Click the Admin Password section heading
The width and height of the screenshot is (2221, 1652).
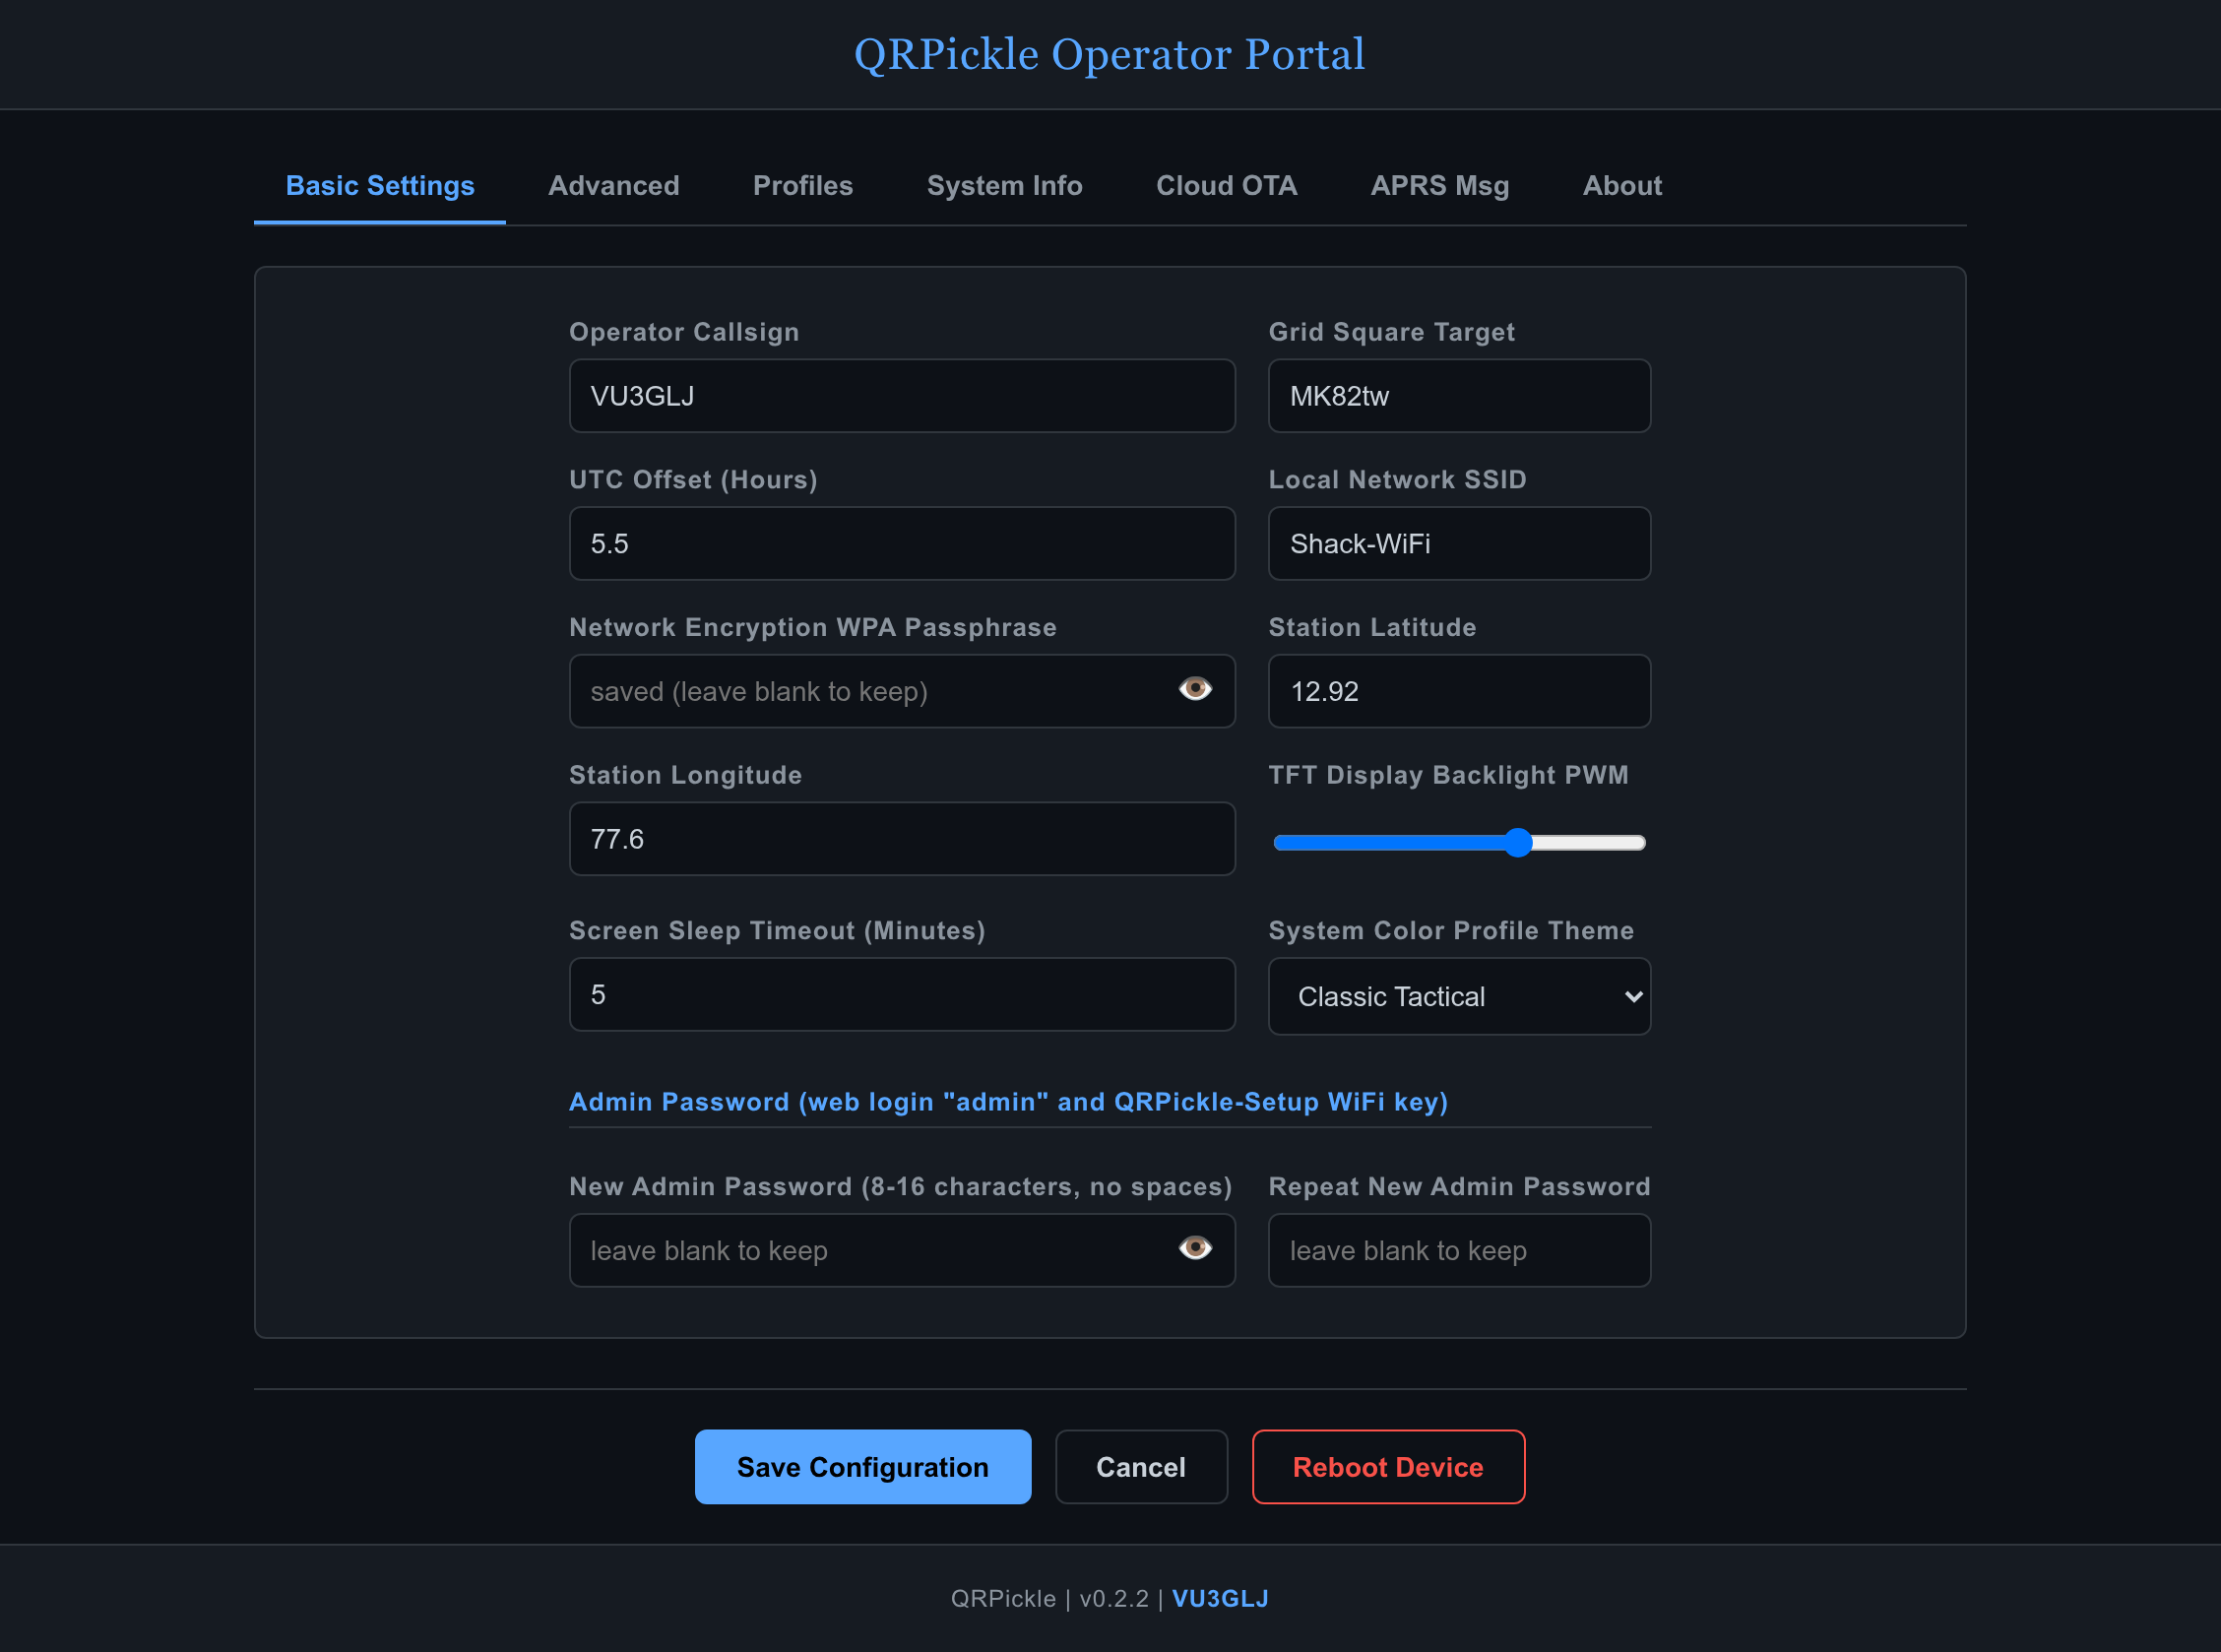tap(1008, 1102)
